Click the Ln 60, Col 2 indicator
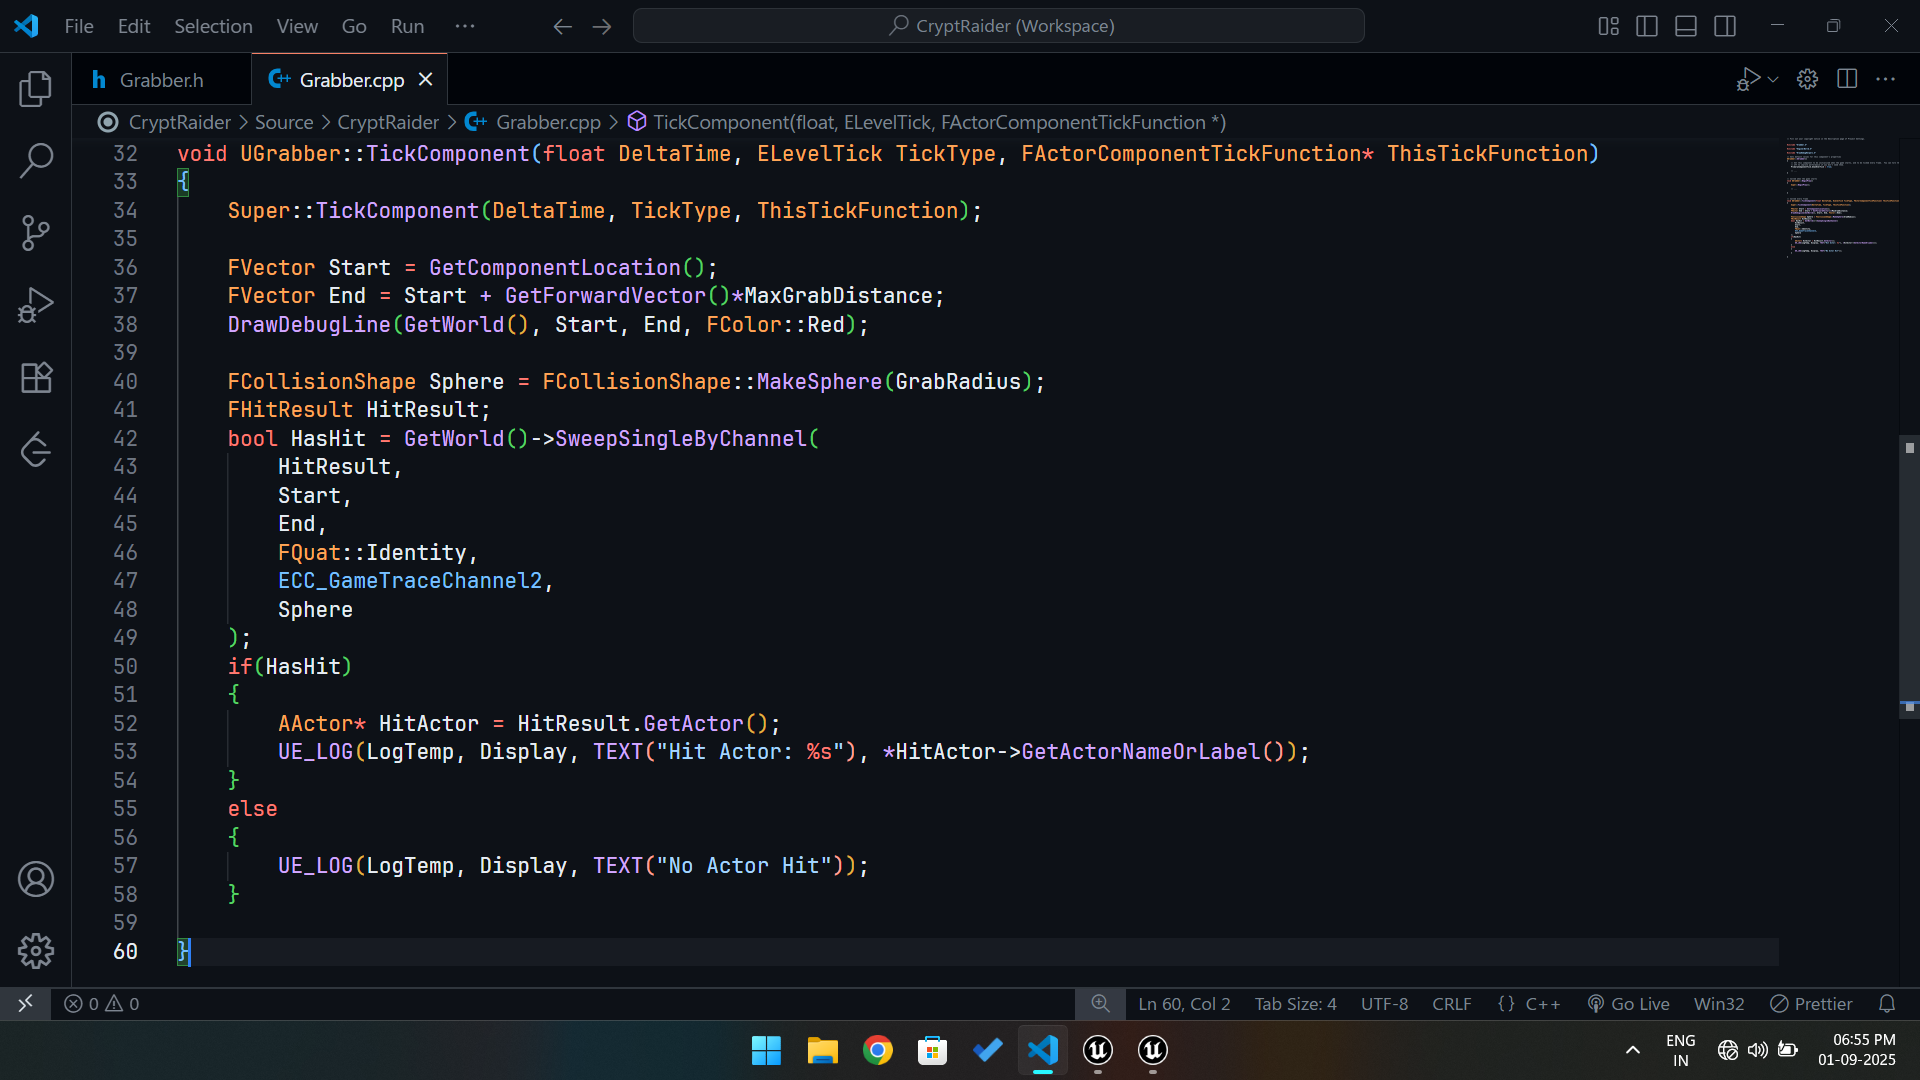1920x1080 pixels. point(1184,1003)
